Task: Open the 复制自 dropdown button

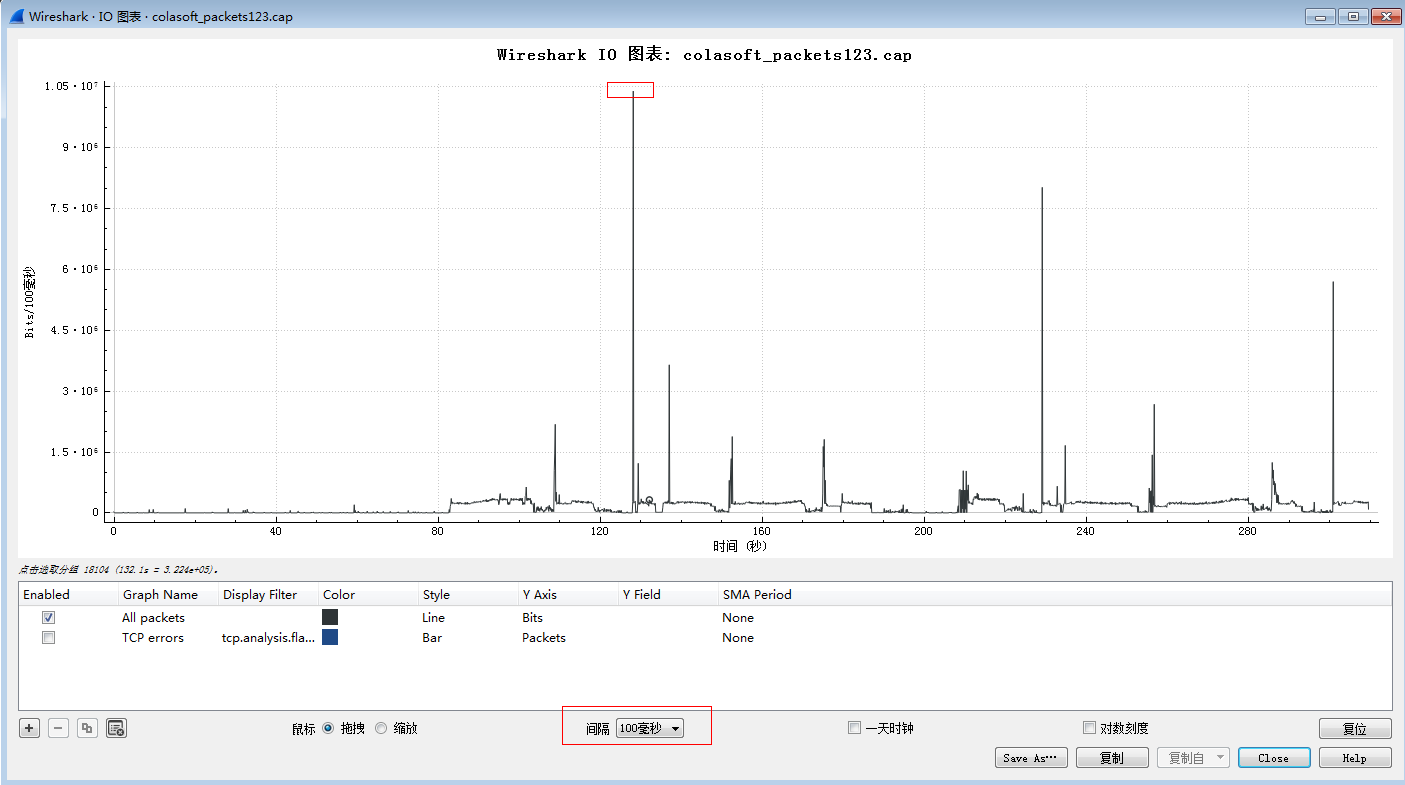Action: point(1193,758)
